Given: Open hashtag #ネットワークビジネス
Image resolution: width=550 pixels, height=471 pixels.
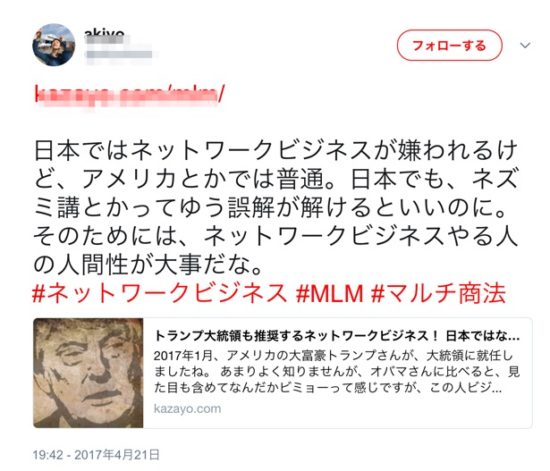Looking at the screenshot, I should pos(160,293).
